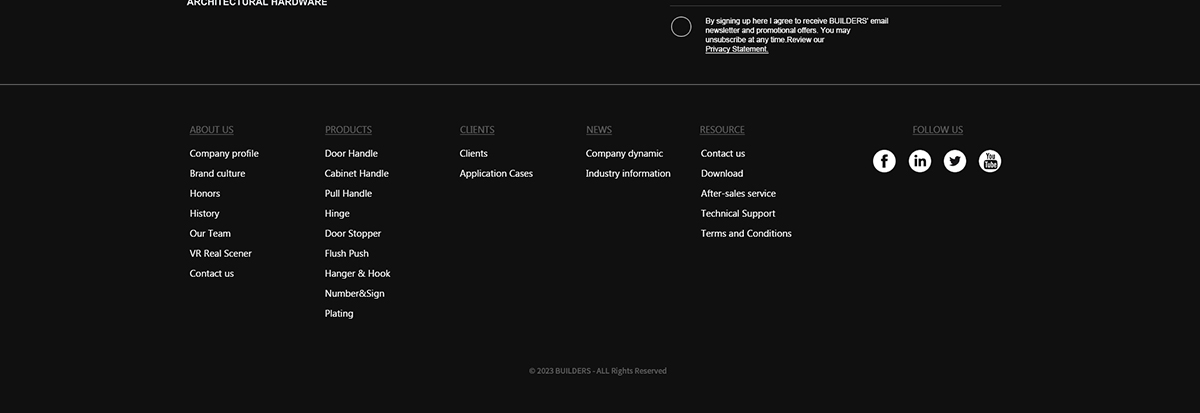
Task: Open the Terms and Conditions link
Action: (746, 234)
